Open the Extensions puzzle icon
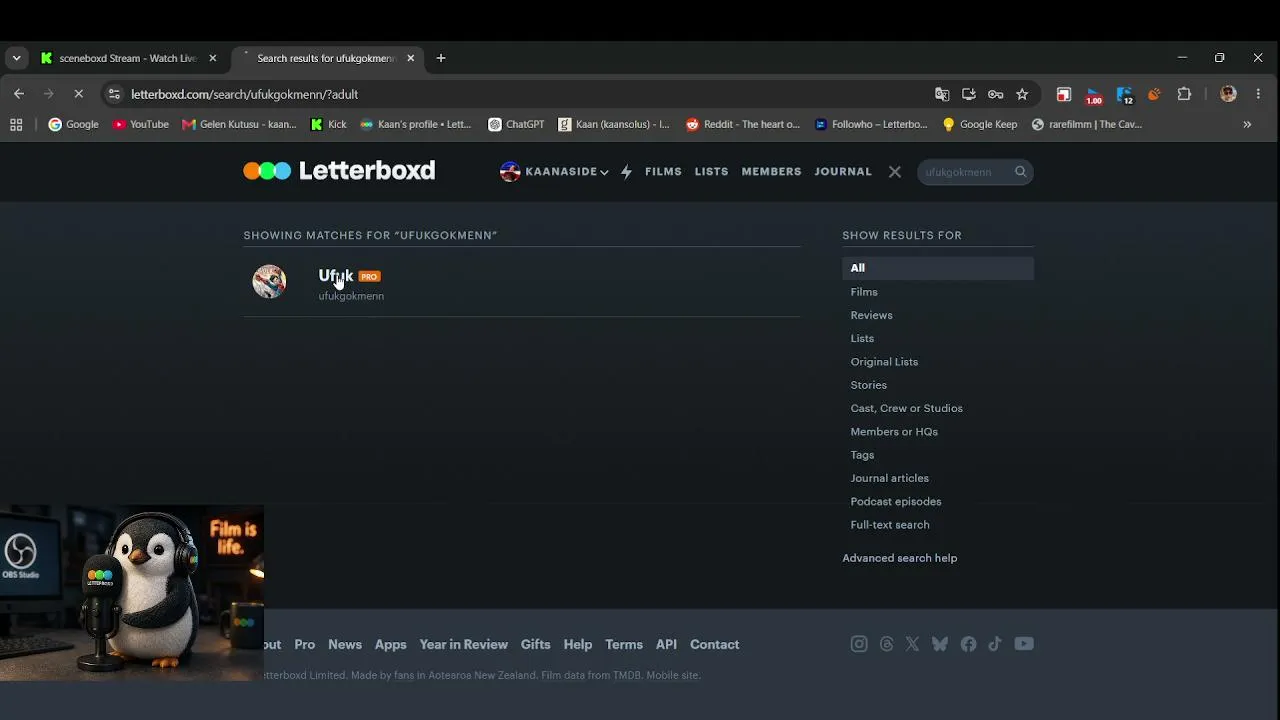Viewport: 1280px width, 720px height. tap(1184, 94)
